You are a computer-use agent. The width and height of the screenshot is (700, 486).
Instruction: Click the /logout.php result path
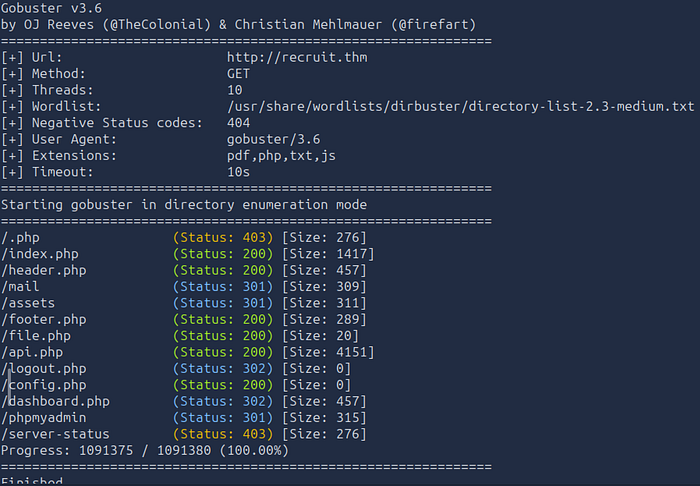tap(44, 369)
